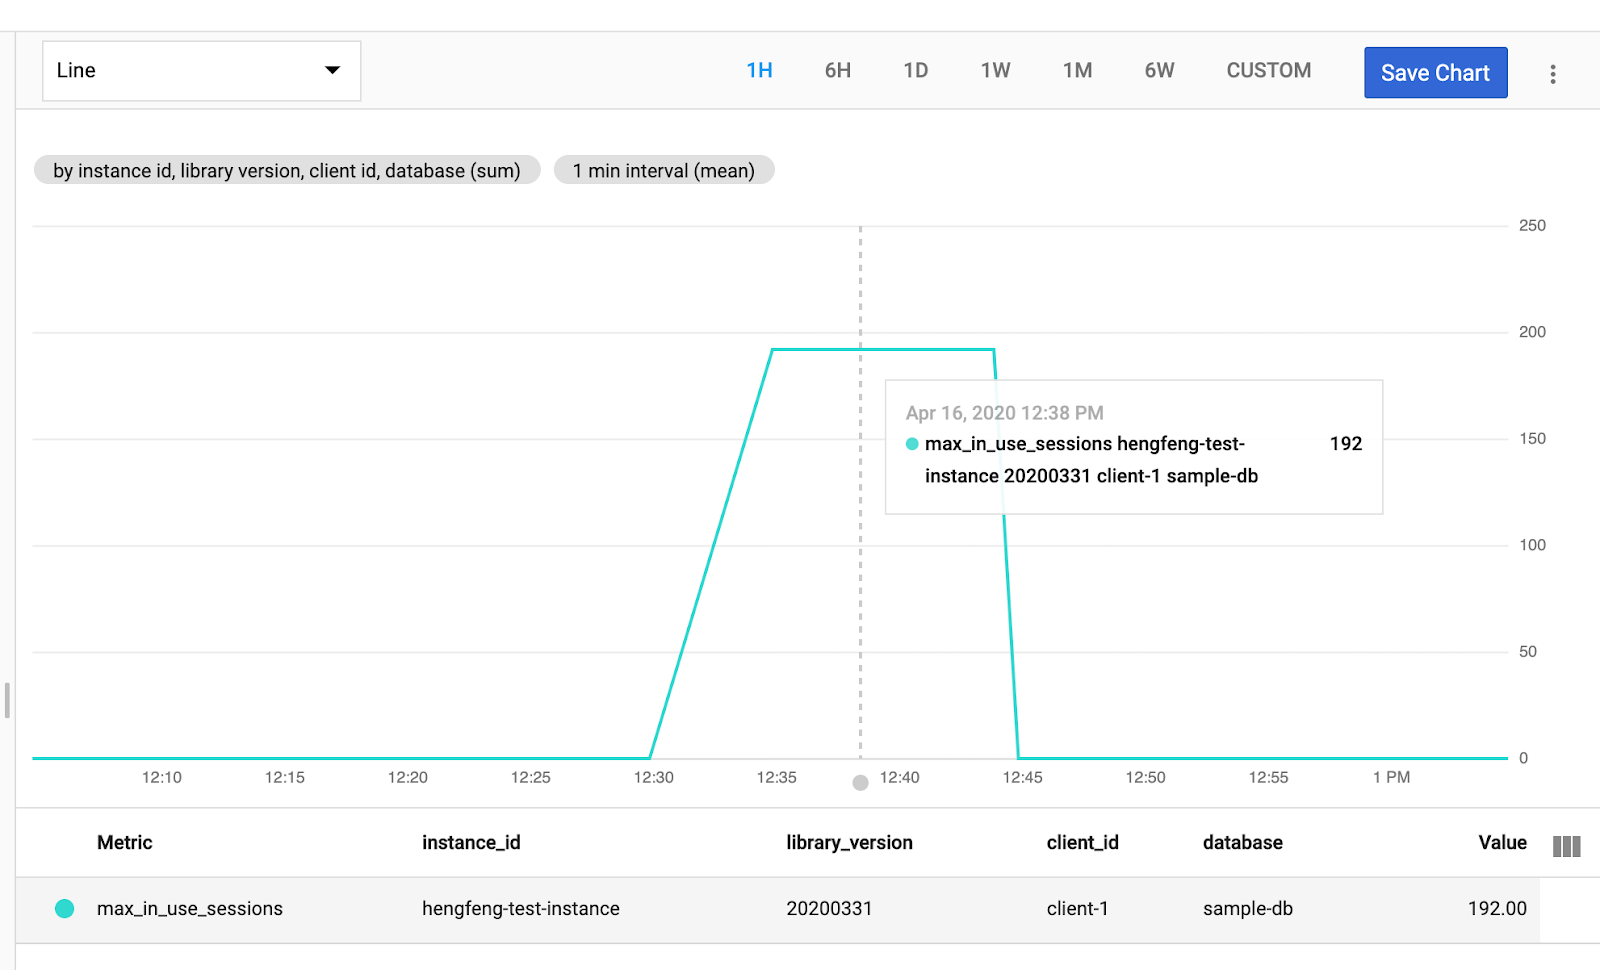This screenshot has width=1600, height=970.
Task: Open the chart overflow menu (three dots)
Action: click(x=1552, y=72)
